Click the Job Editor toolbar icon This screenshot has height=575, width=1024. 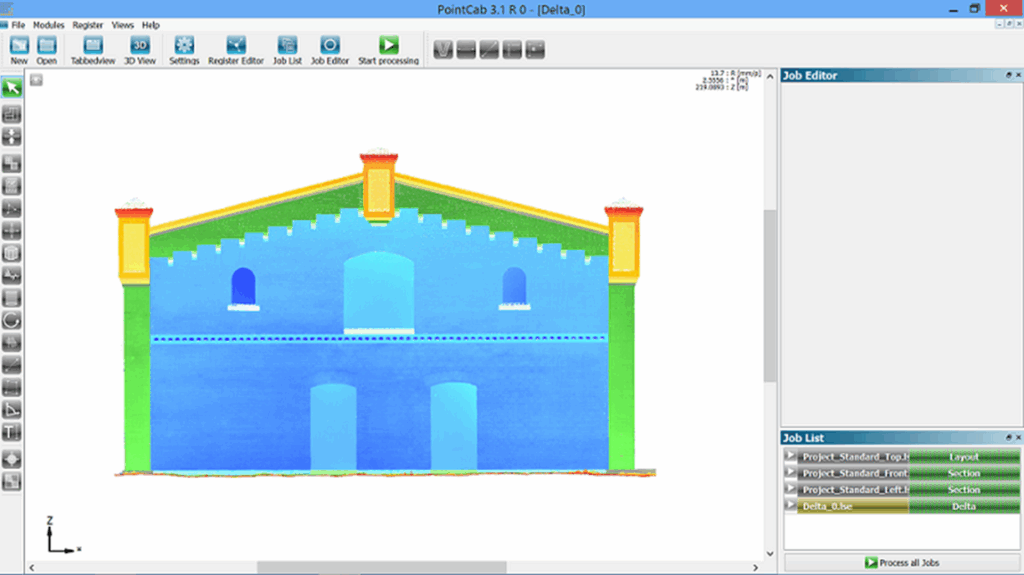click(x=330, y=46)
